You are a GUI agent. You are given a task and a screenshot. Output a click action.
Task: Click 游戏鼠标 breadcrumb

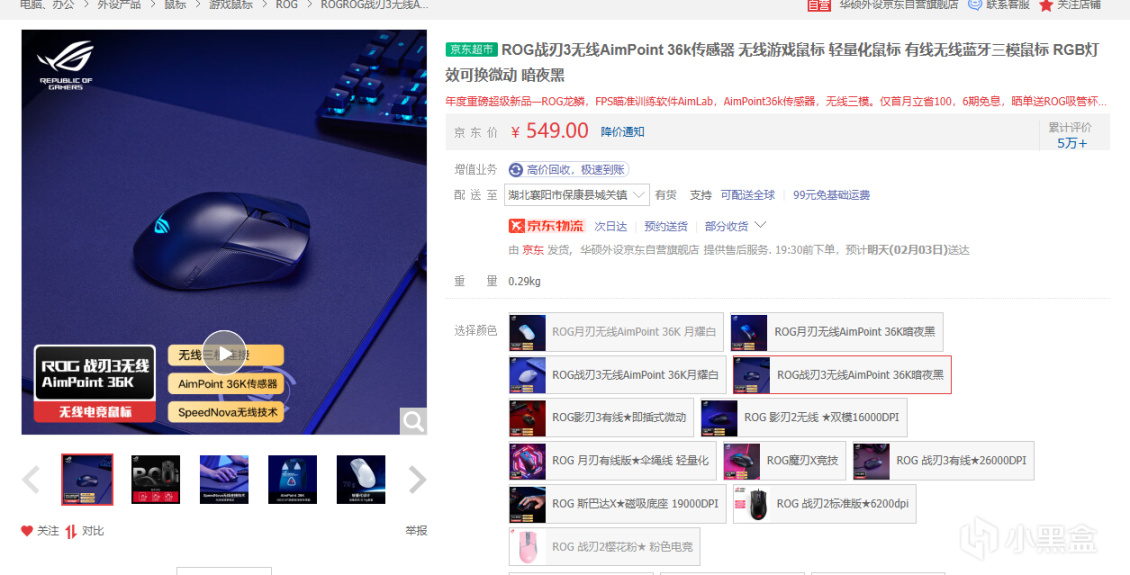coord(231,5)
